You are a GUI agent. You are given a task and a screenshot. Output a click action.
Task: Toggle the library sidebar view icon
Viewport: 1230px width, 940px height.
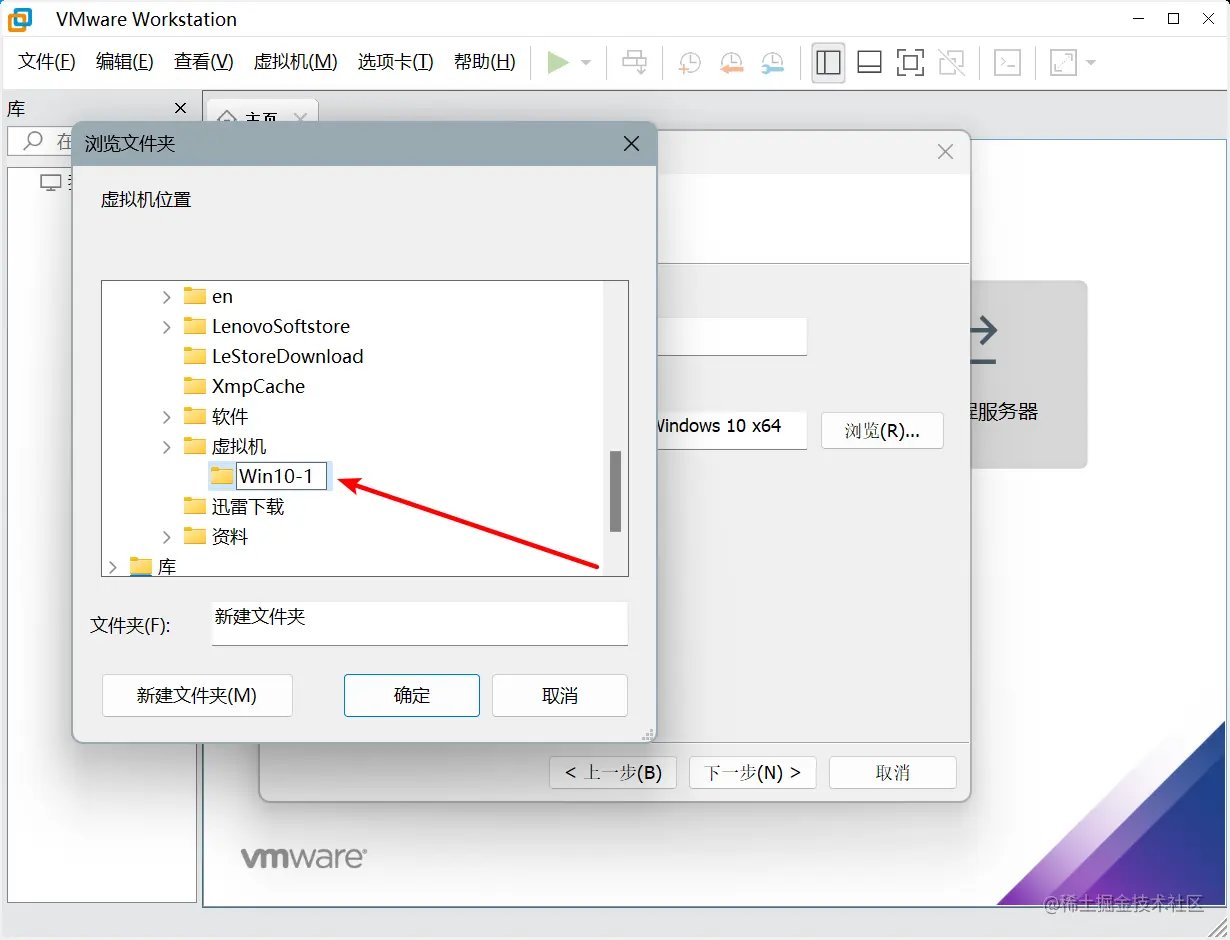tap(828, 63)
